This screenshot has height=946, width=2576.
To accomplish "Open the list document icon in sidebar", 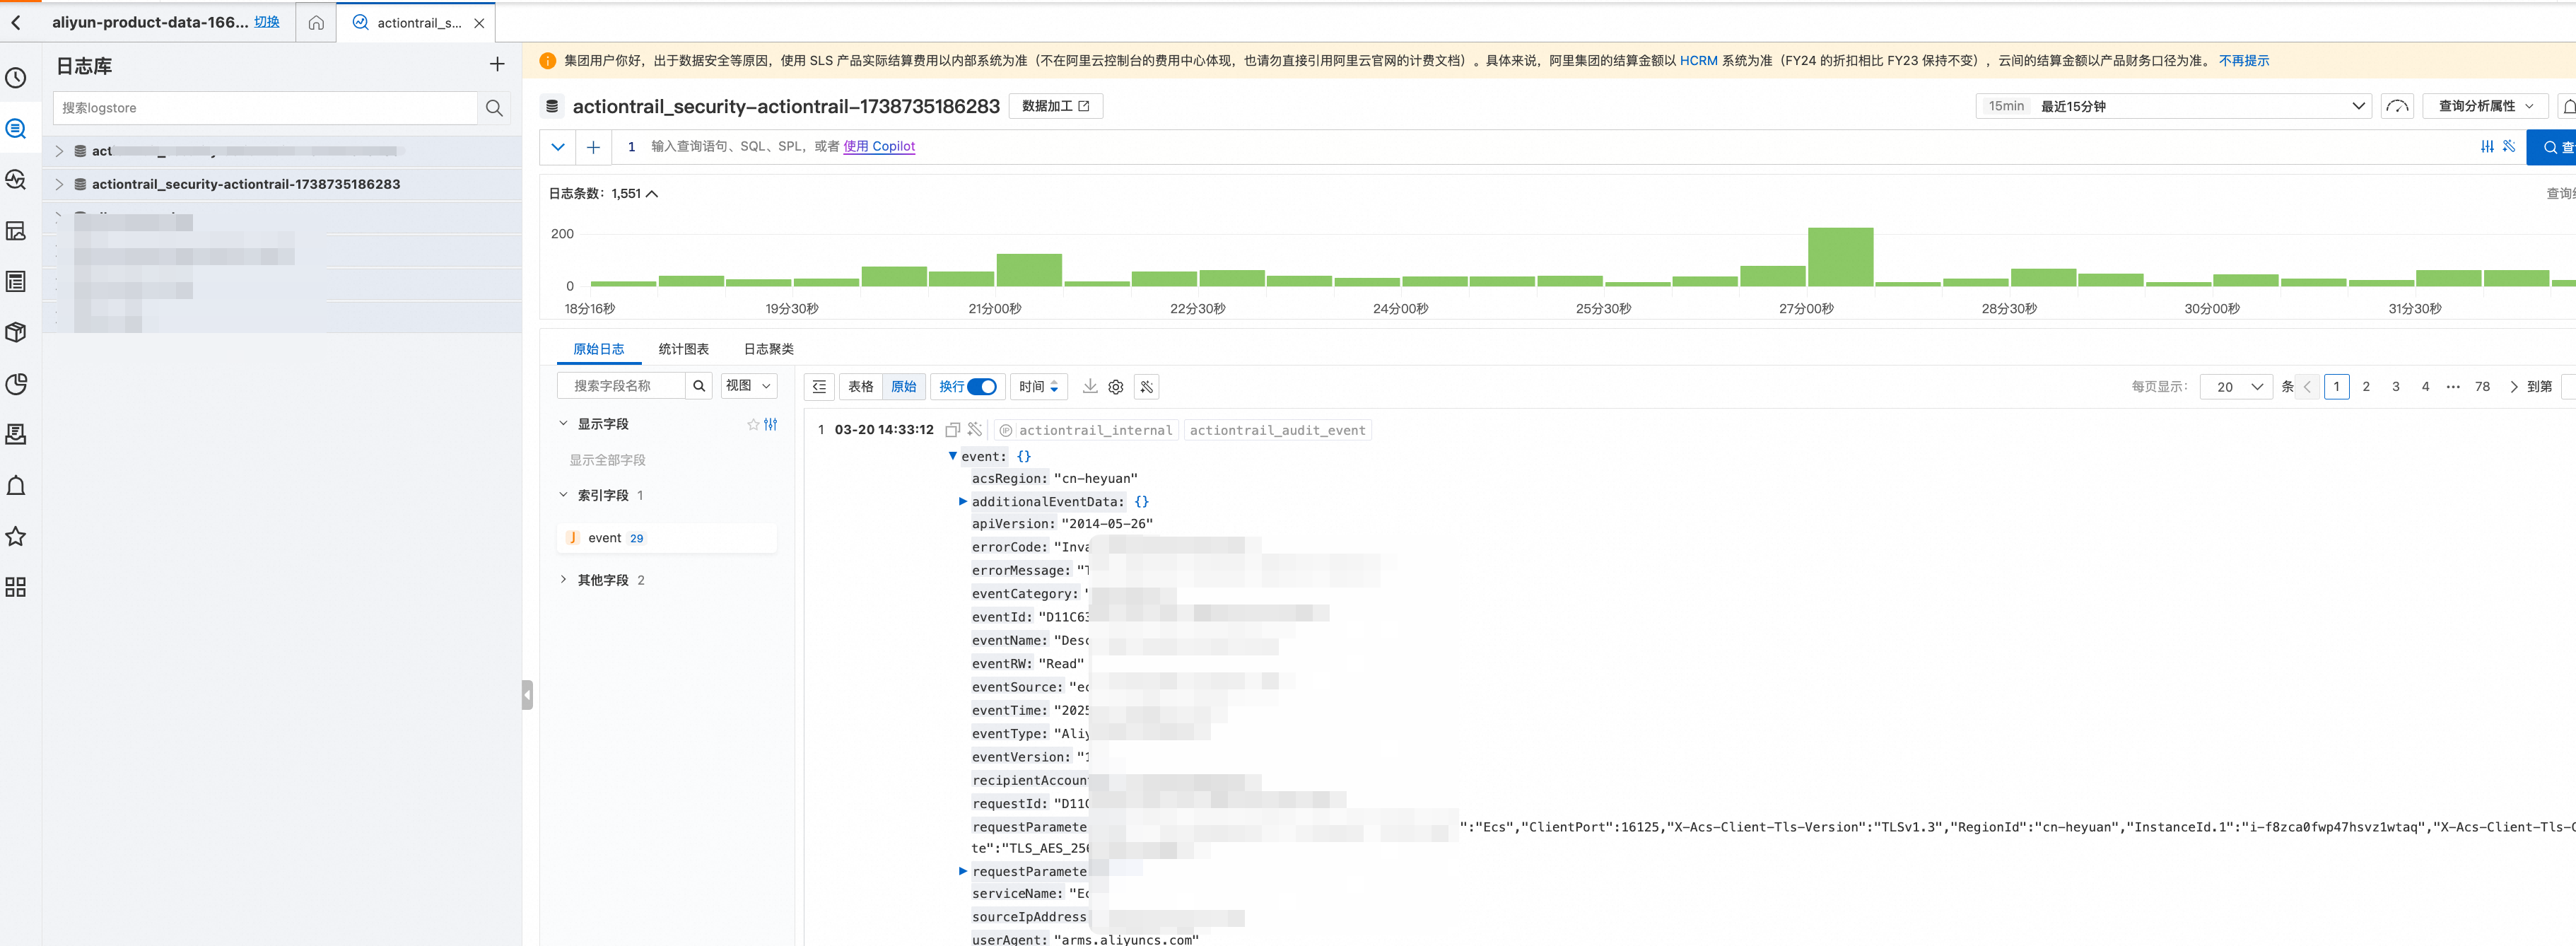I will tap(16, 282).
